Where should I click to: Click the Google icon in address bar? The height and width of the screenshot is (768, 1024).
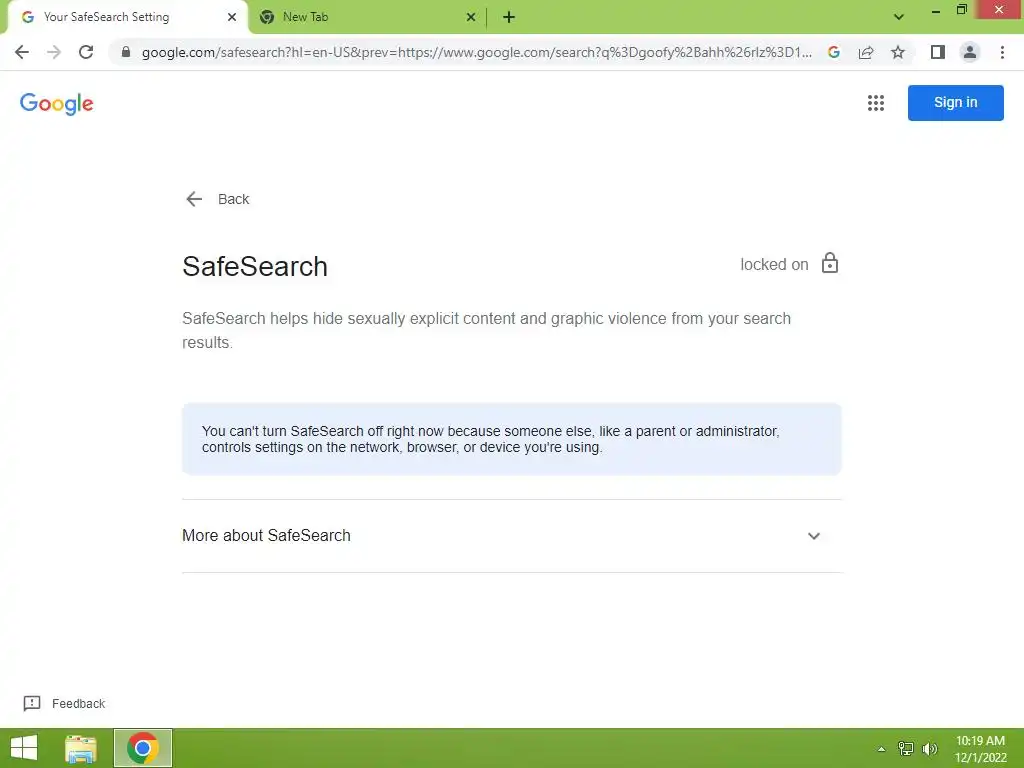point(834,52)
